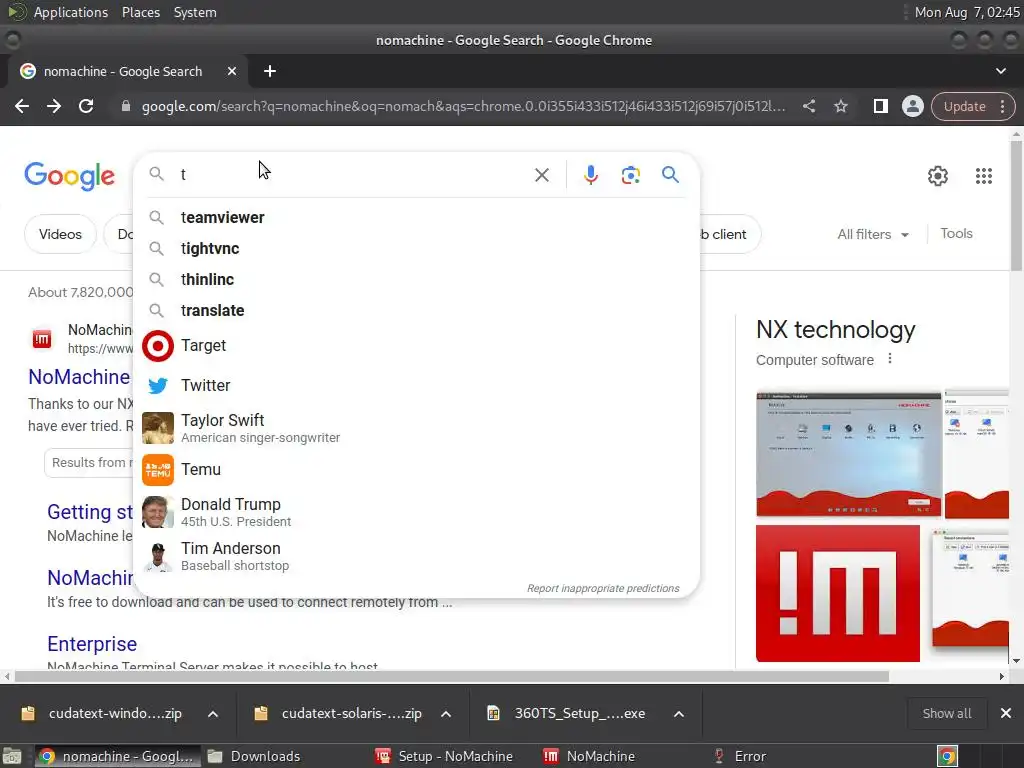Open the Applications menu

(71, 12)
